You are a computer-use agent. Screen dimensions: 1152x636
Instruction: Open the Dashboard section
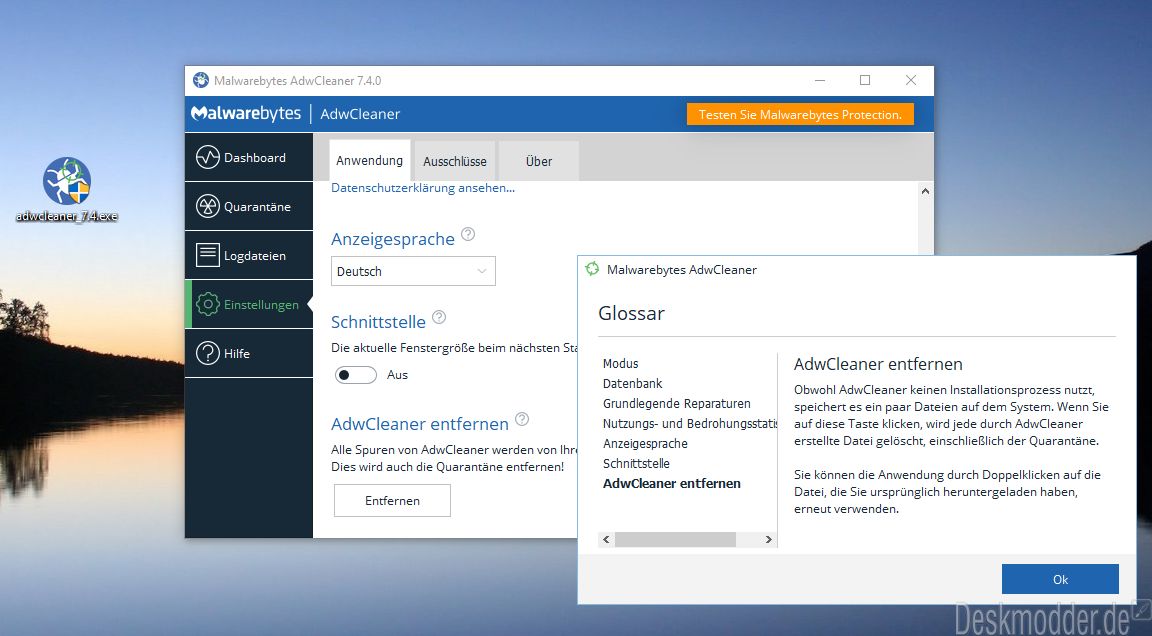[249, 157]
